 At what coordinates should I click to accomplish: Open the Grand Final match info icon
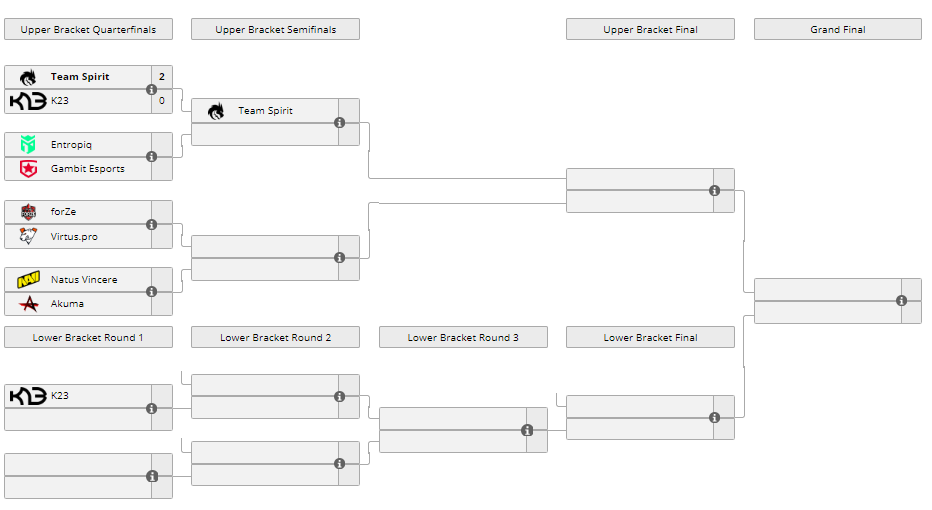(x=901, y=300)
